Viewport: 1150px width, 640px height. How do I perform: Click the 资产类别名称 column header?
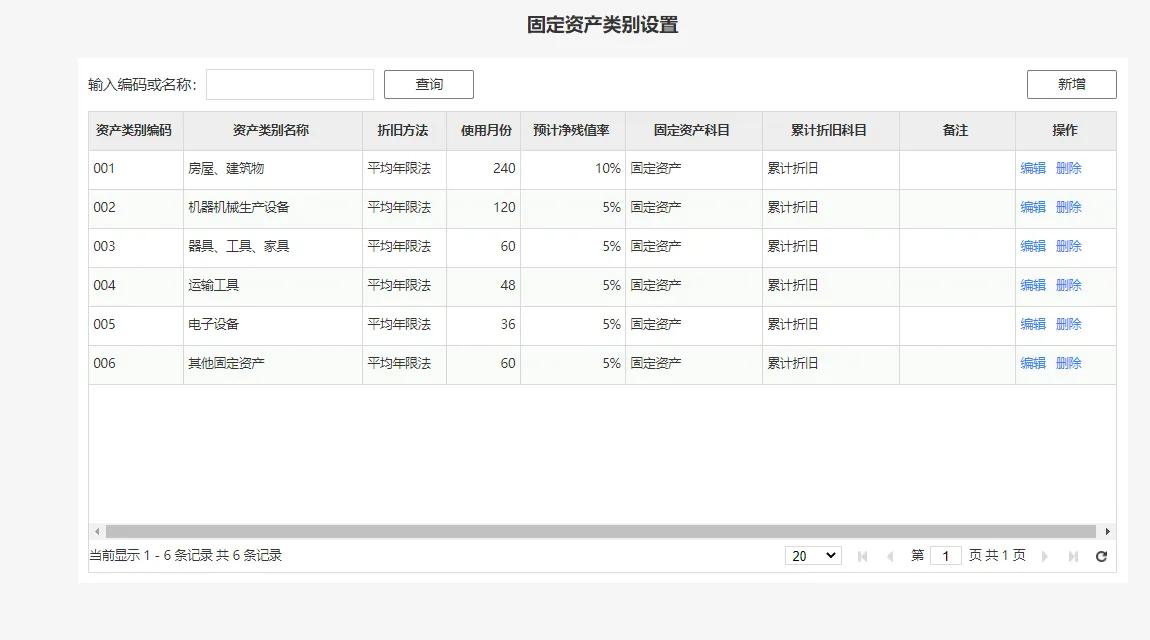coord(270,130)
